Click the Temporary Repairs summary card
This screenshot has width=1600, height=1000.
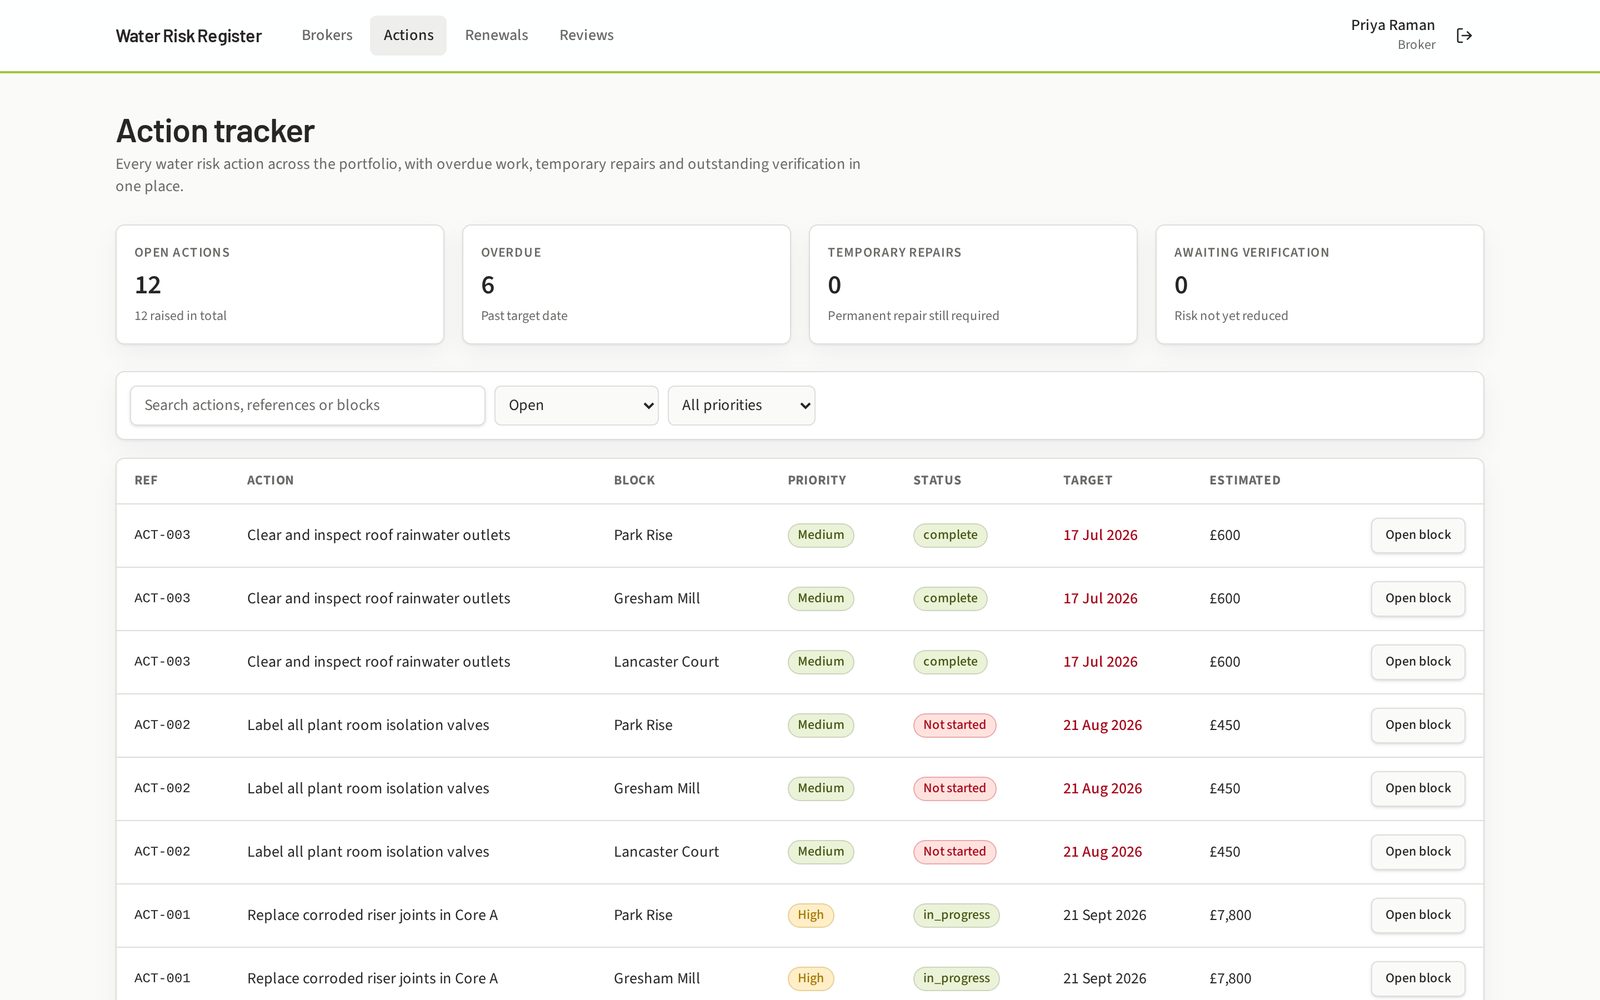click(x=973, y=284)
